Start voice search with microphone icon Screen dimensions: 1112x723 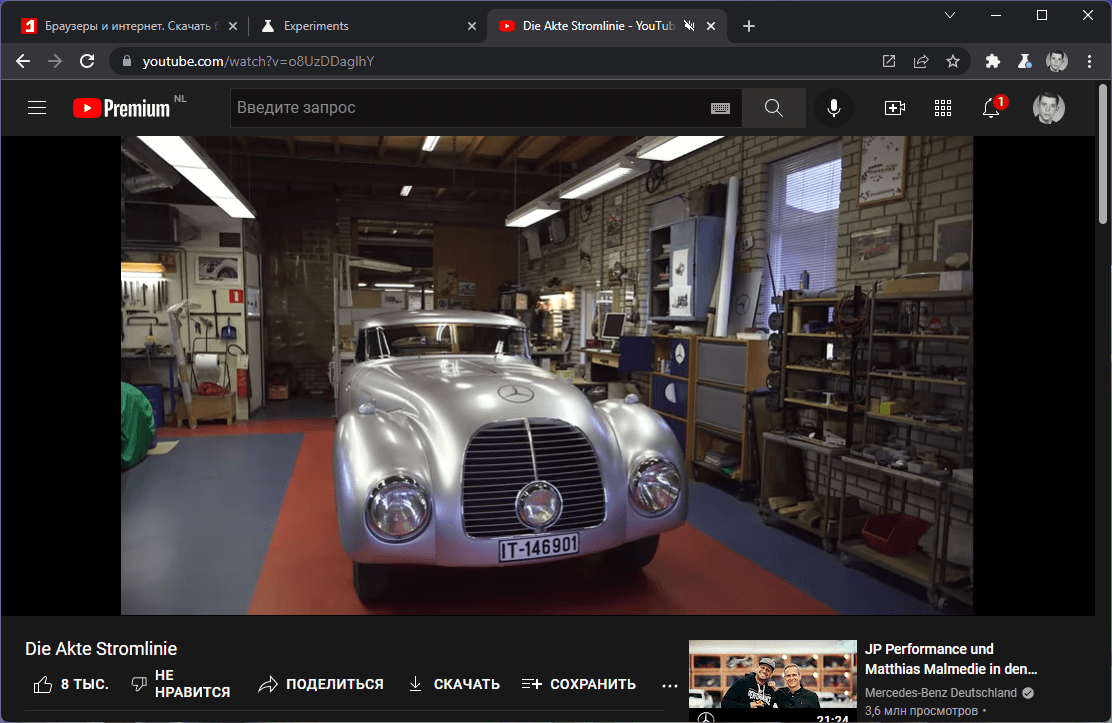coord(834,108)
